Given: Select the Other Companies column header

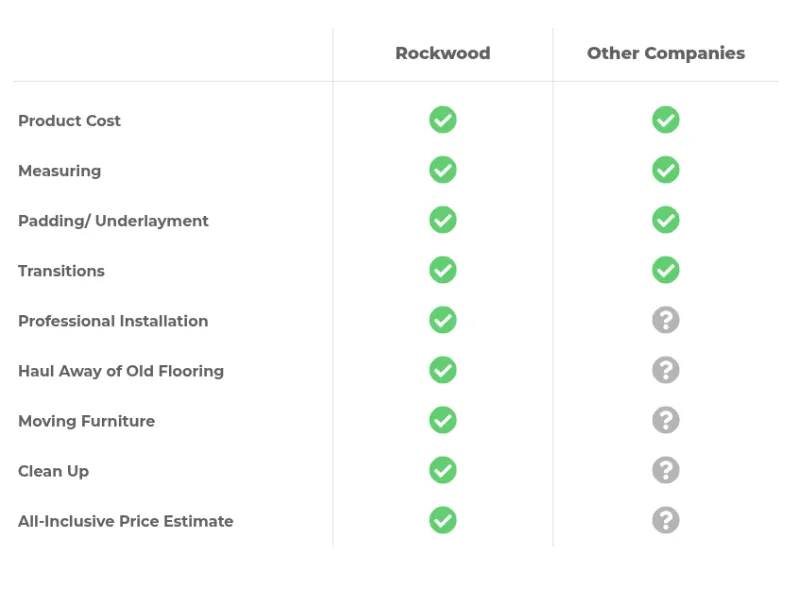Looking at the screenshot, I should tap(666, 54).
